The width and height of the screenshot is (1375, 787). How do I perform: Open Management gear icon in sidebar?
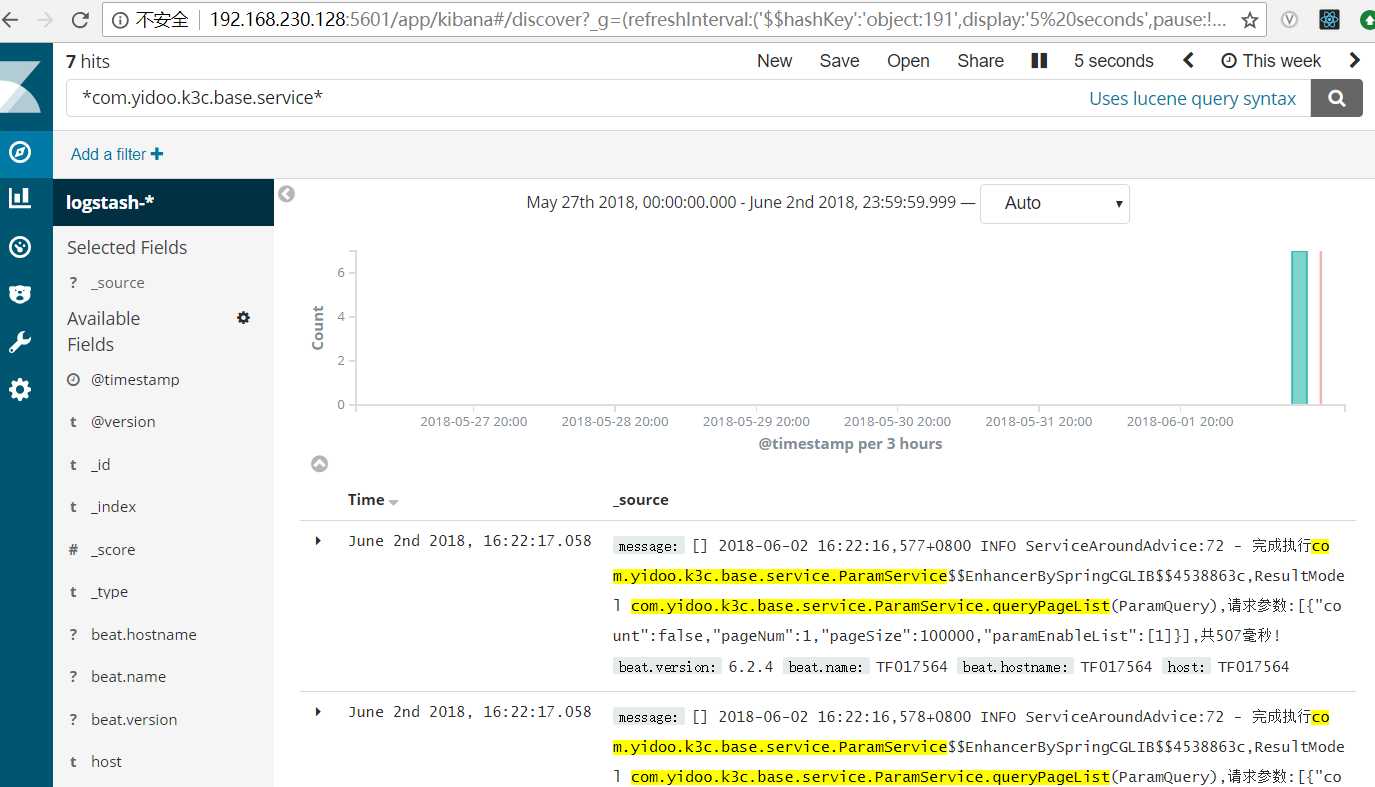point(20,390)
